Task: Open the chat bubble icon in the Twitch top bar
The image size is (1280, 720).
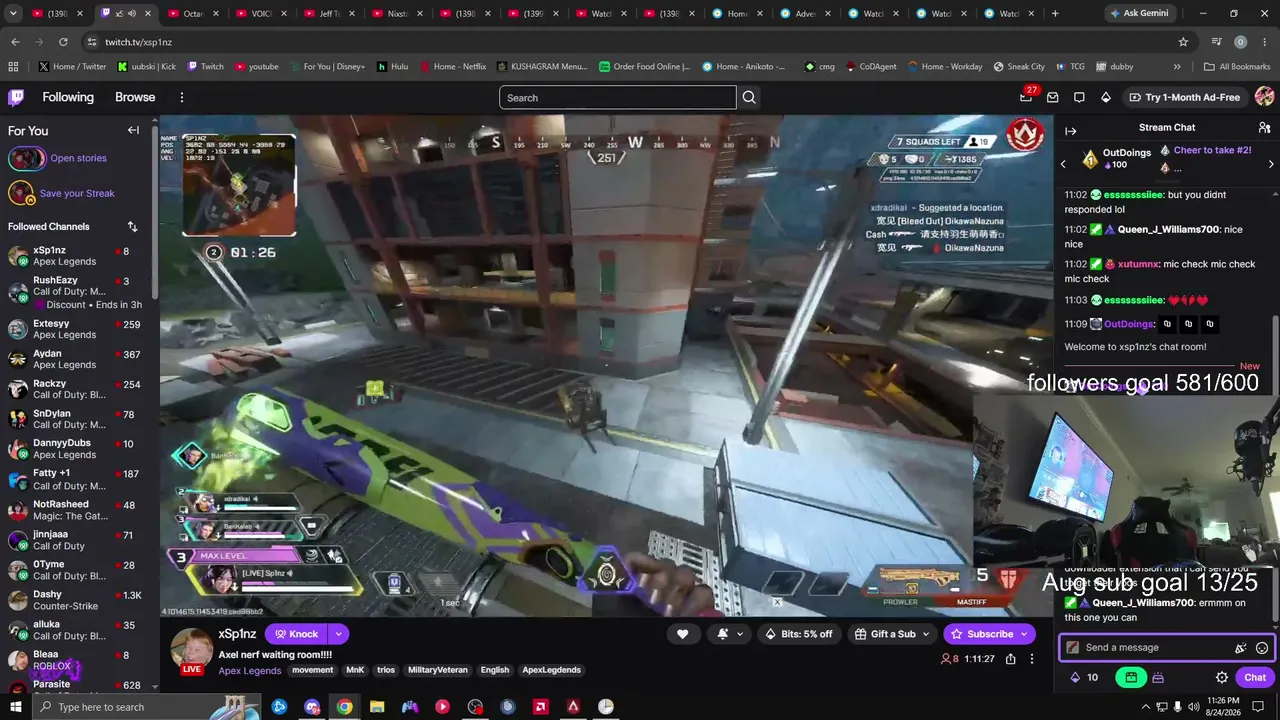Action: click(x=1079, y=97)
